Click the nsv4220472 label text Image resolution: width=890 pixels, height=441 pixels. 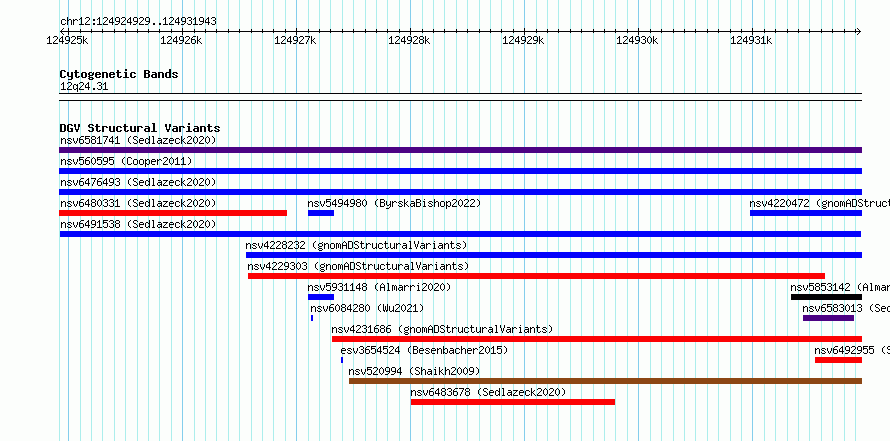pos(820,203)
